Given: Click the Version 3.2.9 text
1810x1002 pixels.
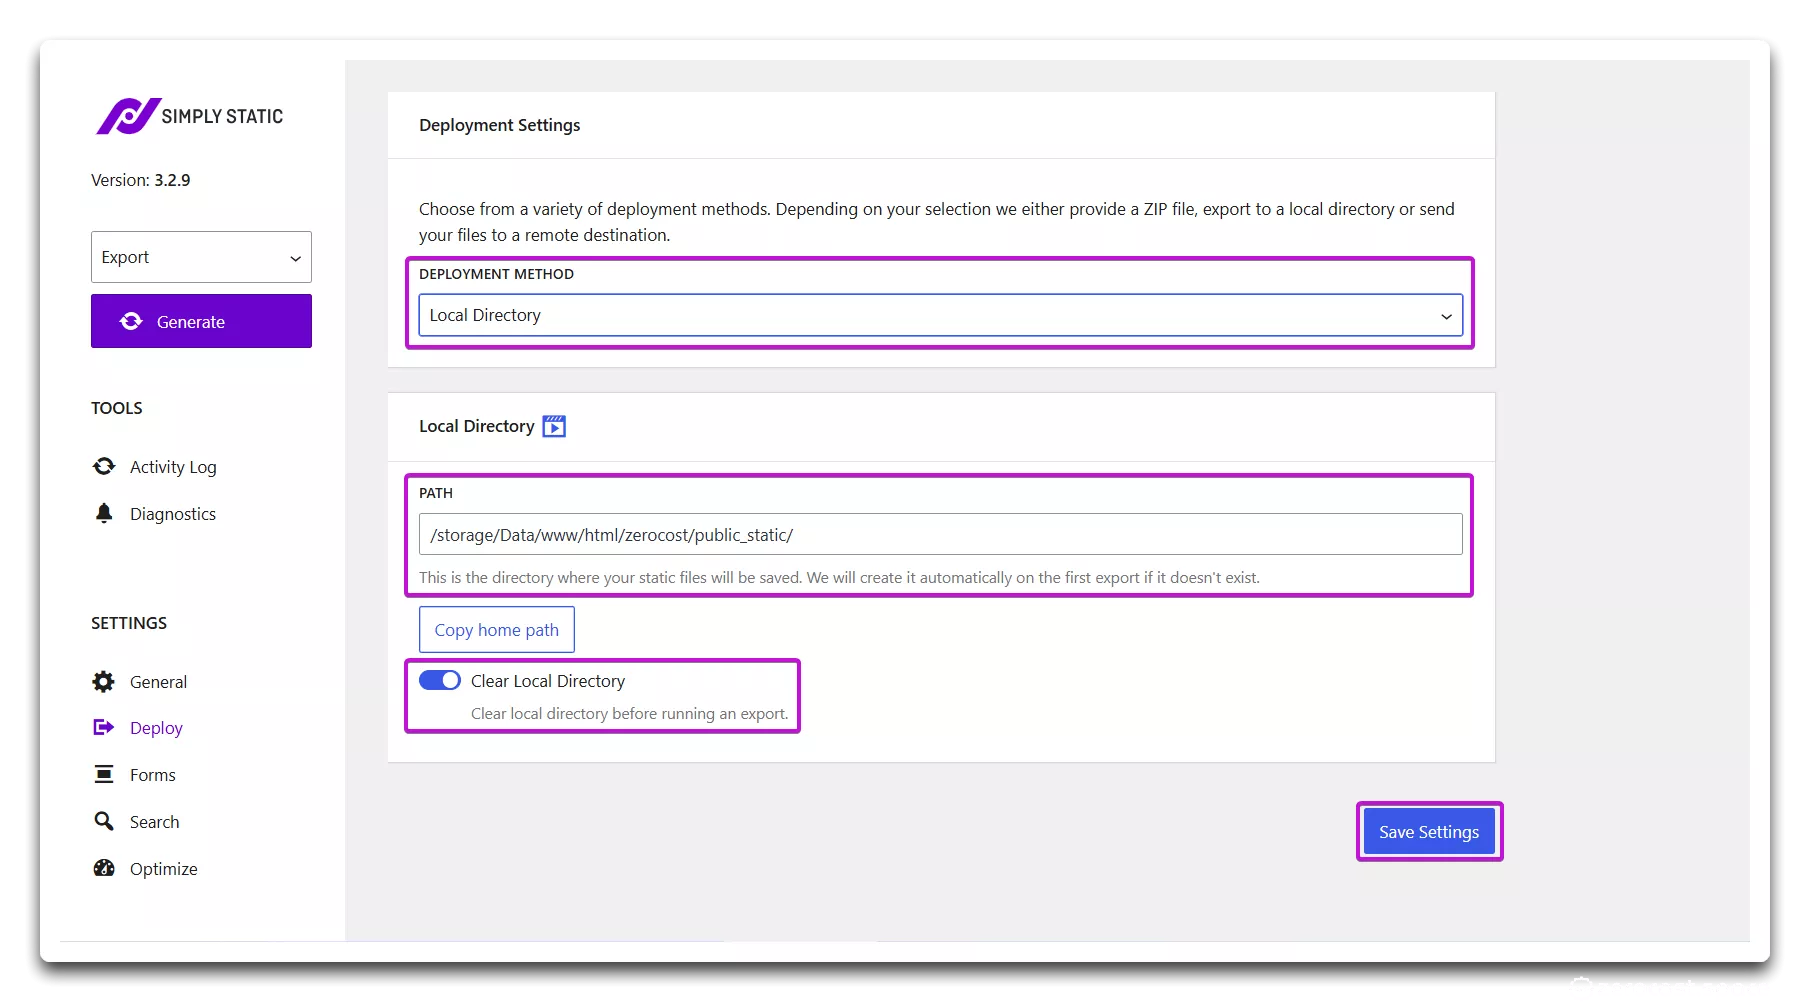Looking at the screenshot, I should tap(141, 180).
